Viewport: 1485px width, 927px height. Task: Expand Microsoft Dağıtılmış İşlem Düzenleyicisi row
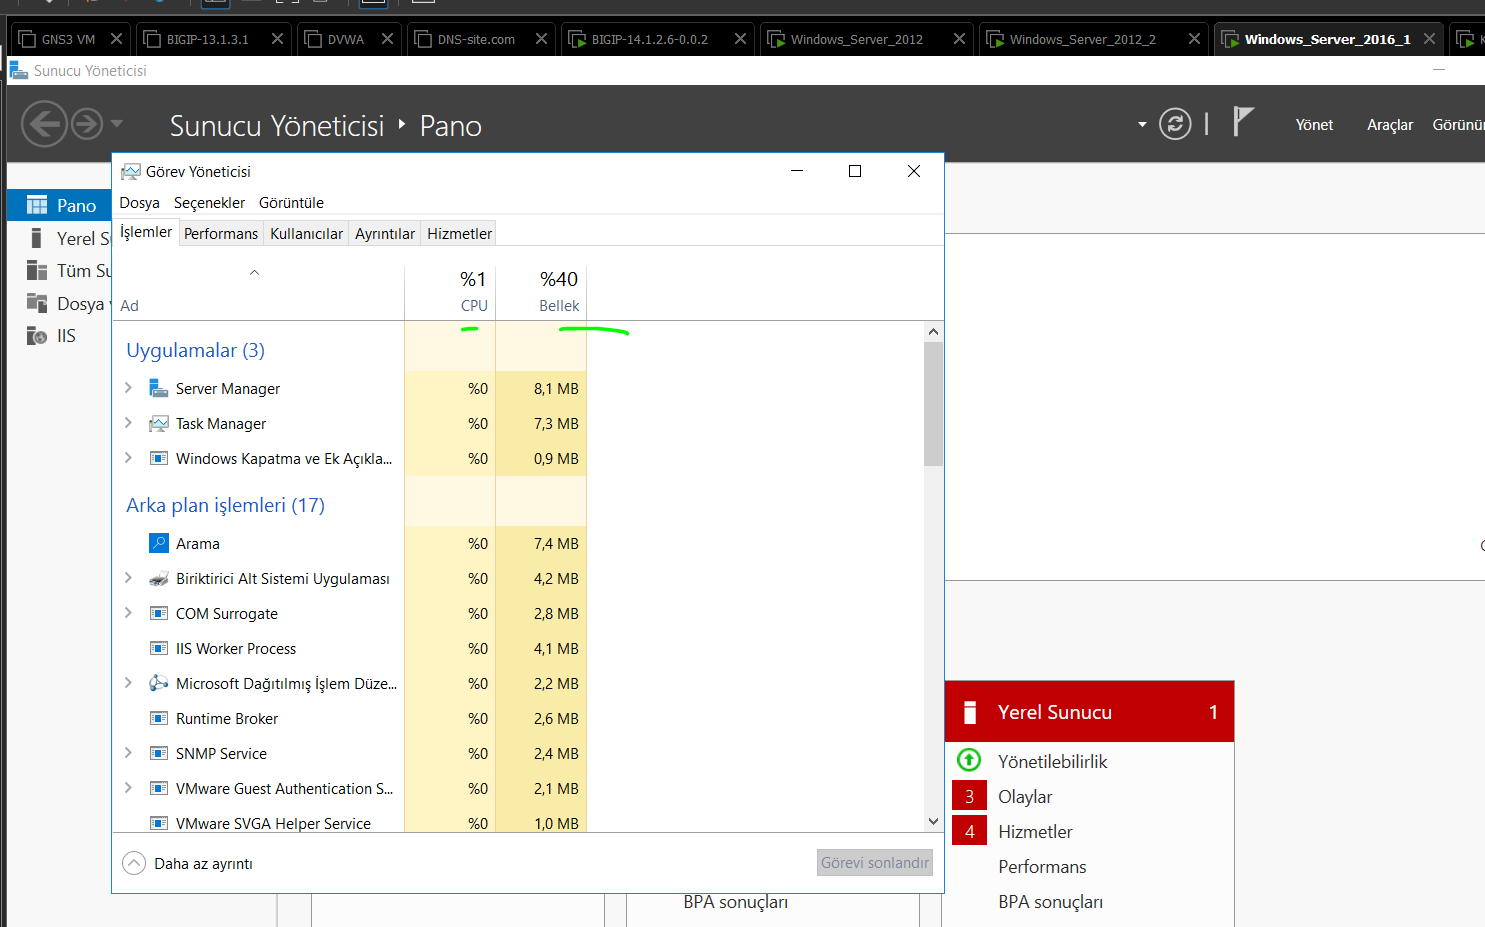pos(128,683)
